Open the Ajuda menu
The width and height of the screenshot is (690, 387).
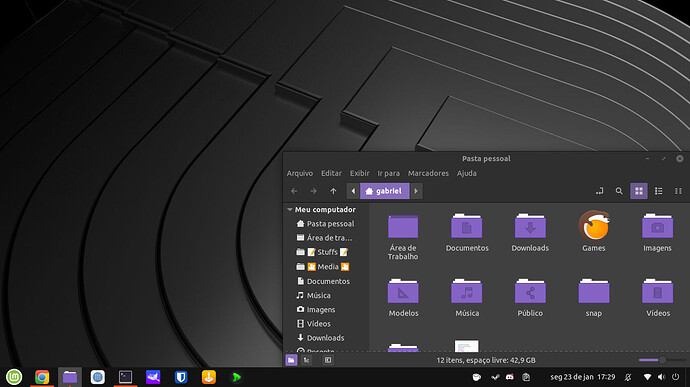click(466, 173)
